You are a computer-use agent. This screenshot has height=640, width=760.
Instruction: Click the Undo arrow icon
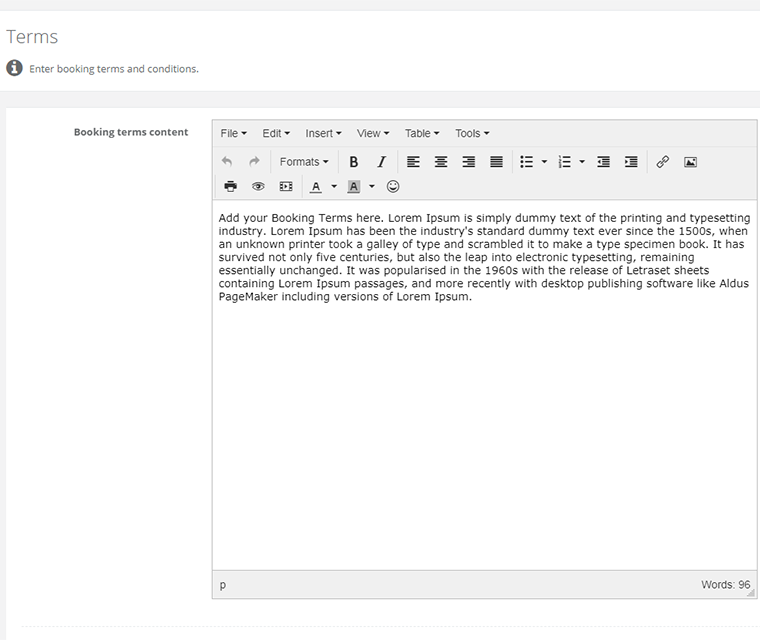click(x=227, y=161)
